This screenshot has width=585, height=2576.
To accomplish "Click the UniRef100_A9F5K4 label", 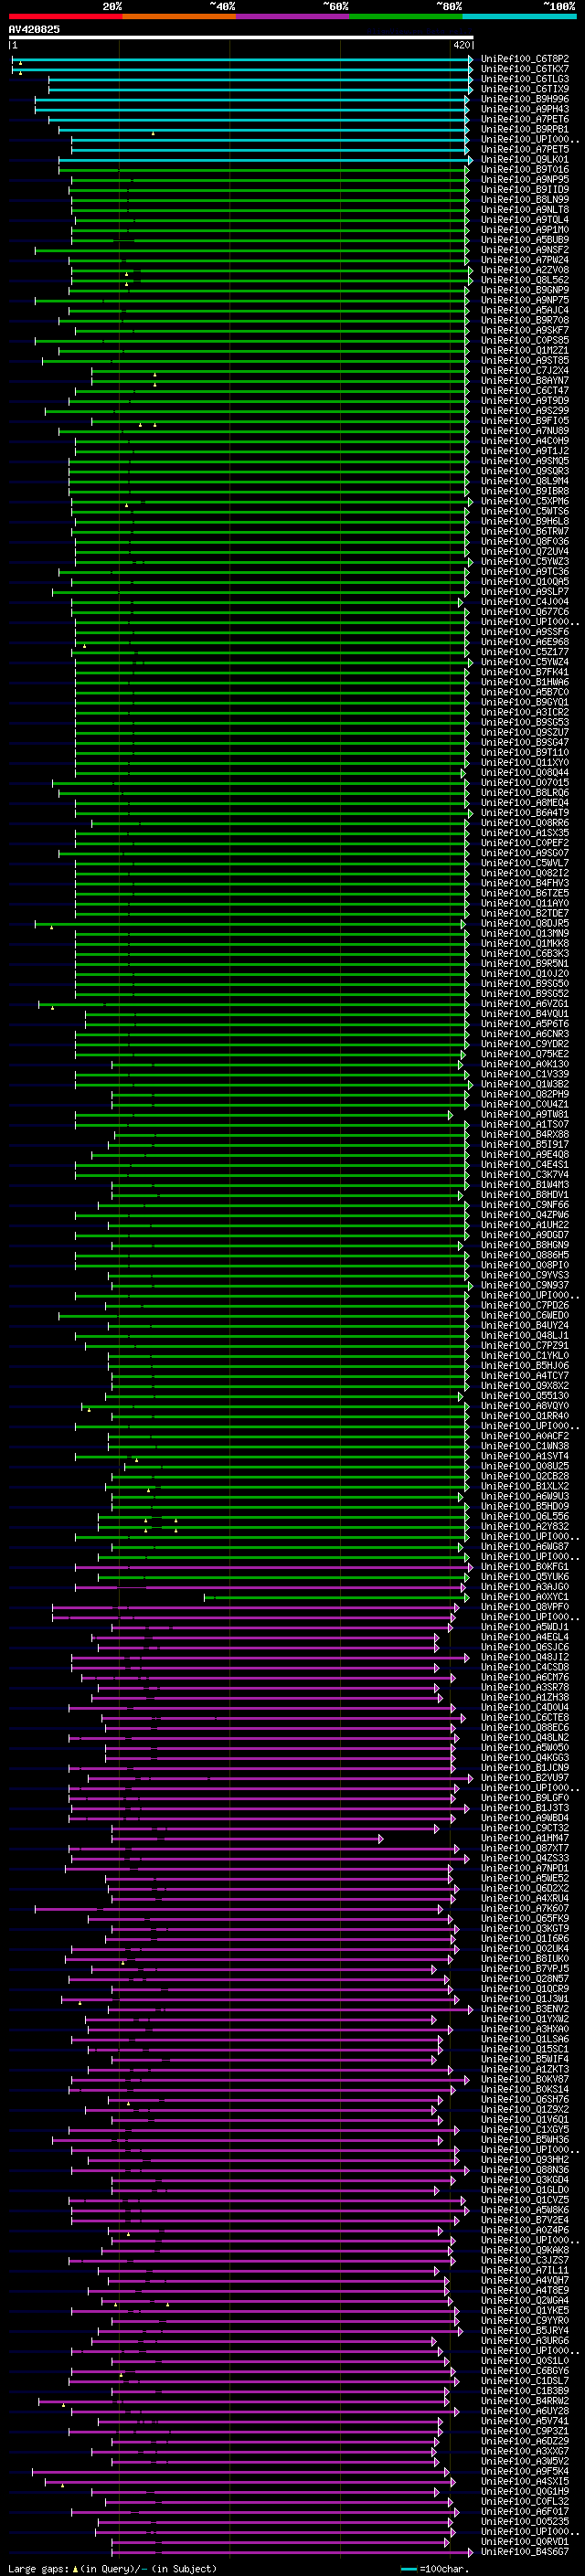I will (525, 2471).
